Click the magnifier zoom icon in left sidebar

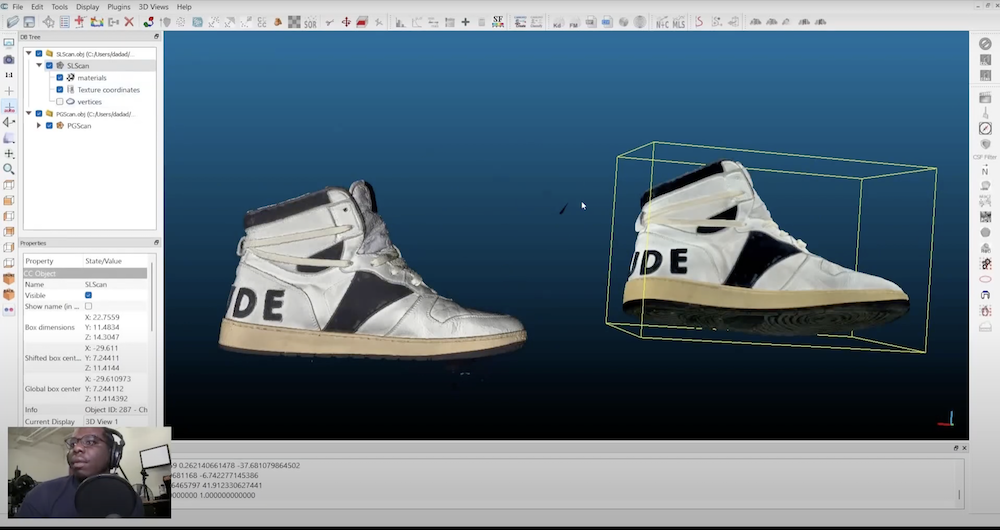point(9,169)
